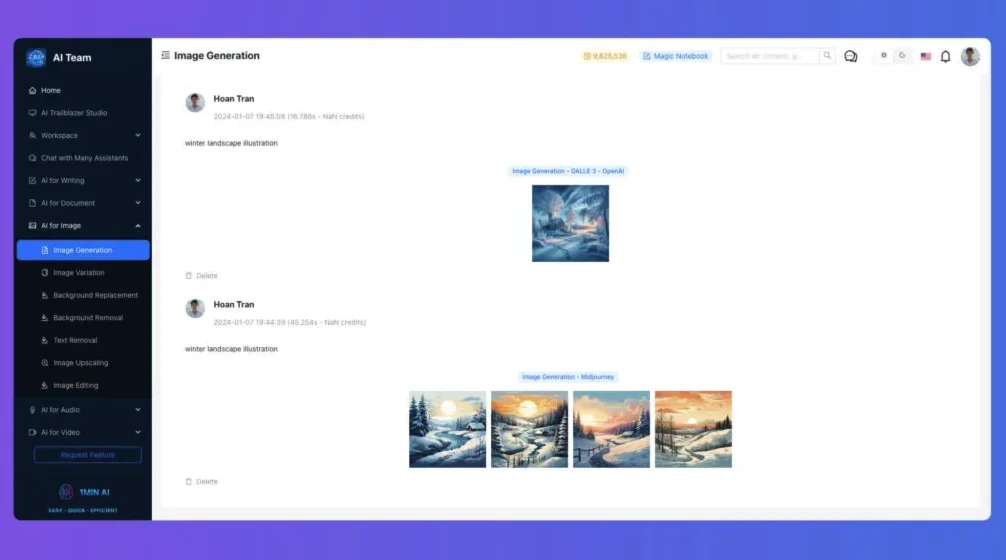Click Hoan Tran avatar on DALLE entry
Screen dimensions: 1006x560
(x=195, y=103)
